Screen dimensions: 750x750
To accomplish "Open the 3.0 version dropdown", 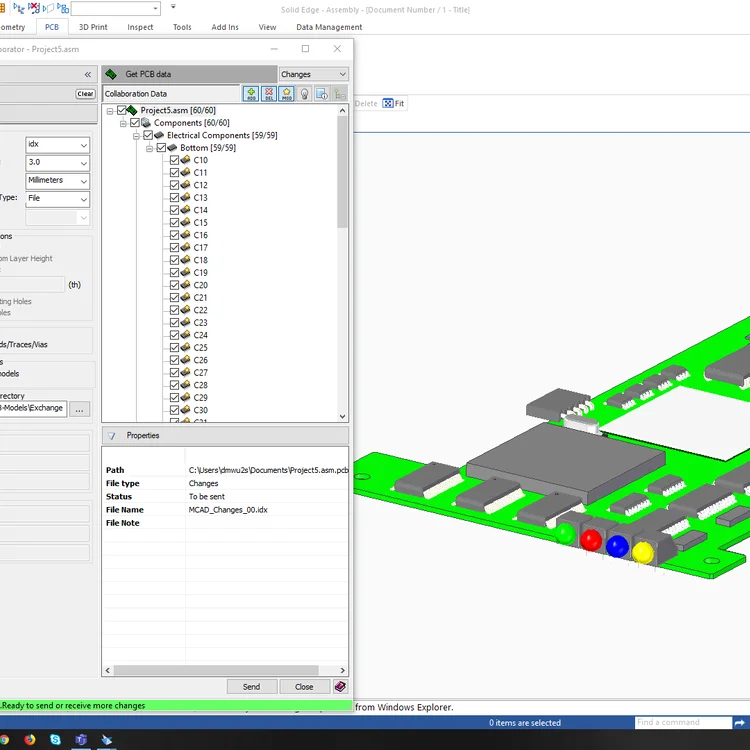I will click(57, 163).
